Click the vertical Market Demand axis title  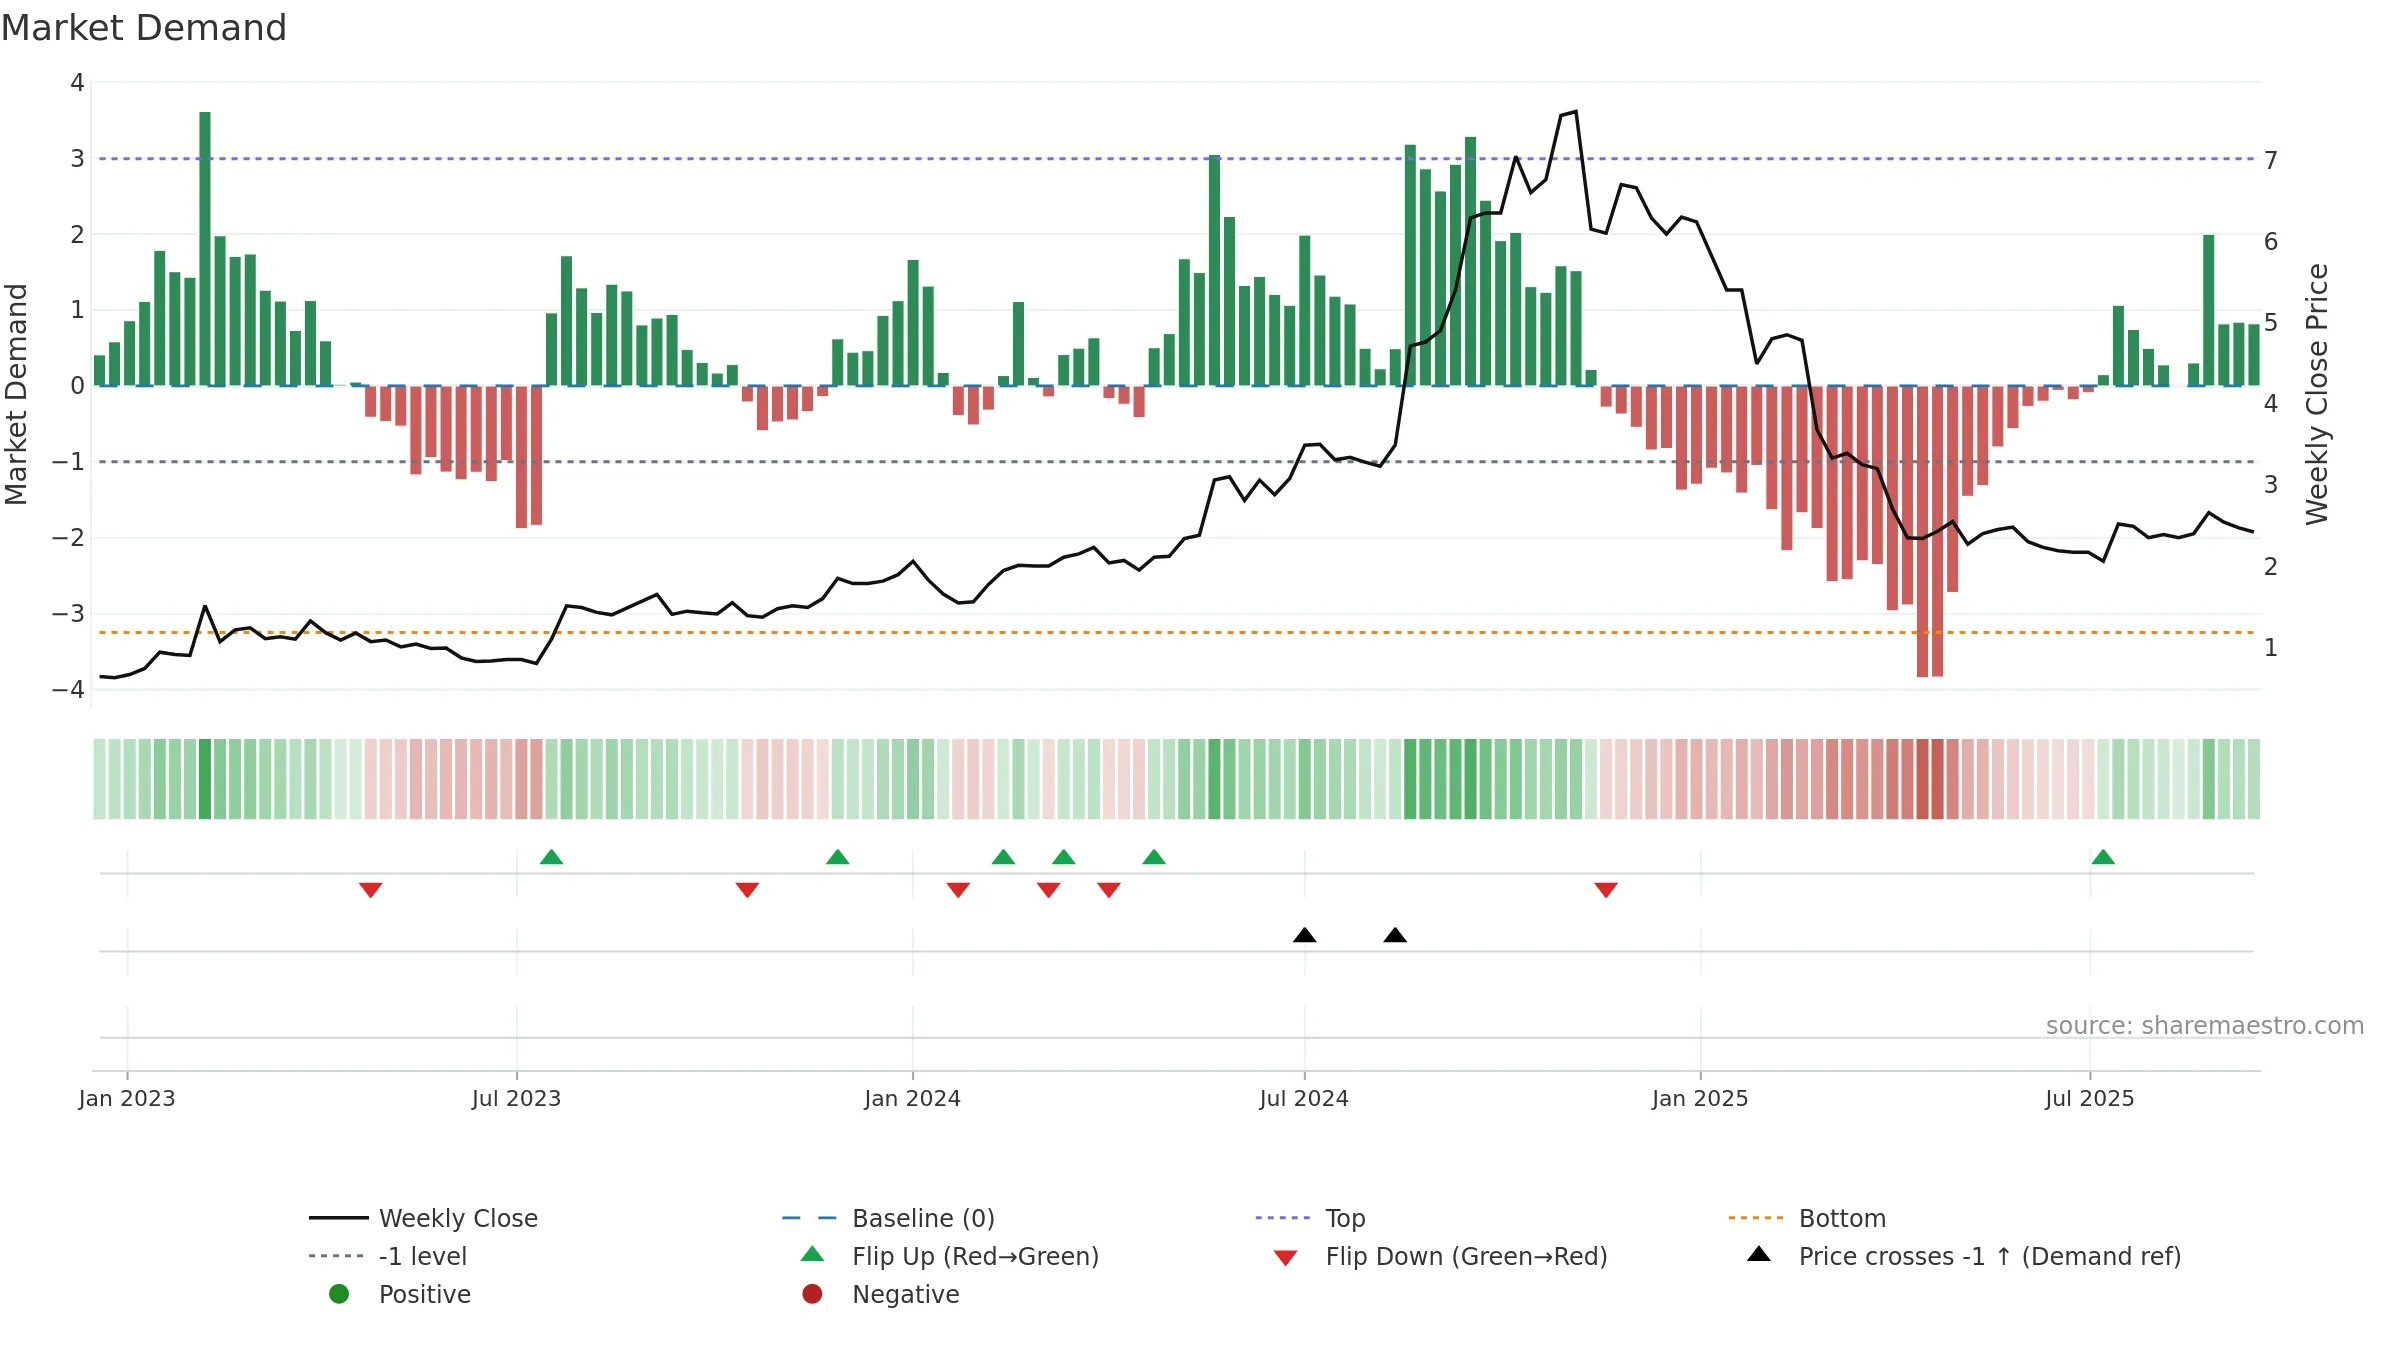[x=16, y=394]
